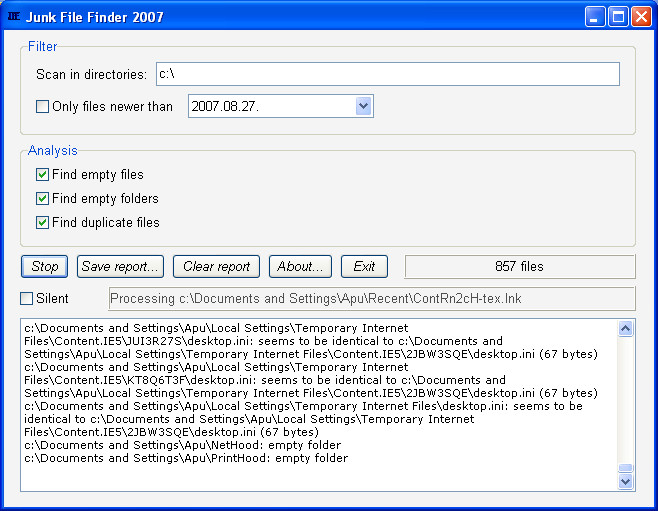Uncheck Find duplicate files
The width and height of the screenshot is (658, 511).
42,222
